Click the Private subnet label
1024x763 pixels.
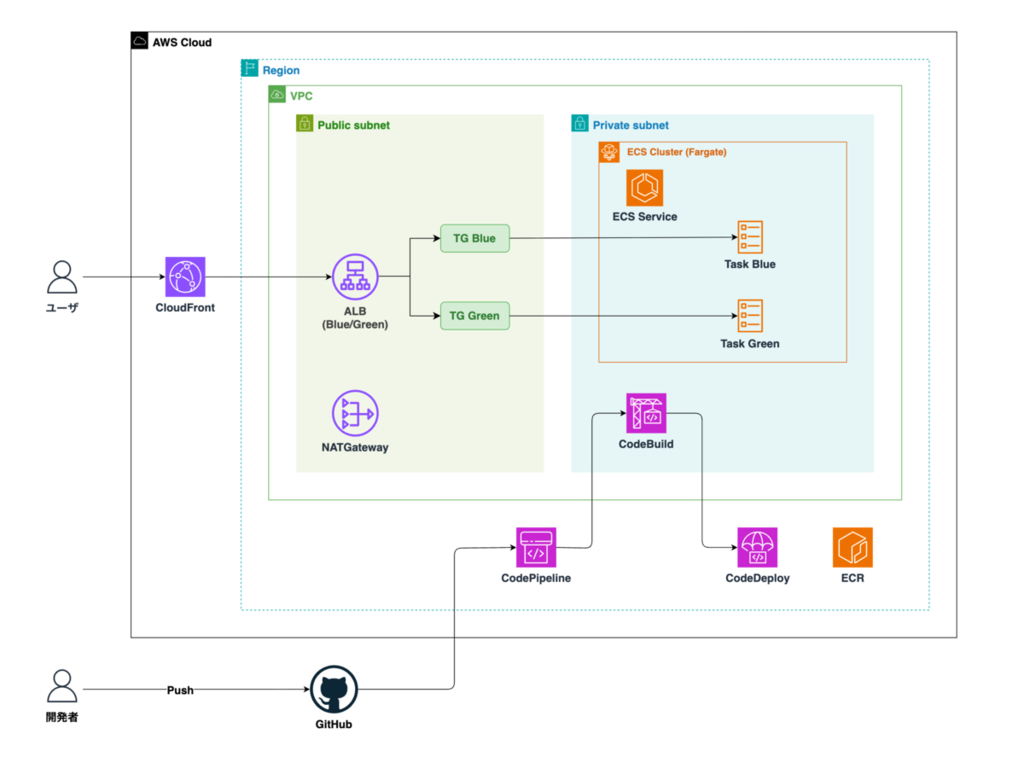click(631, 125)
